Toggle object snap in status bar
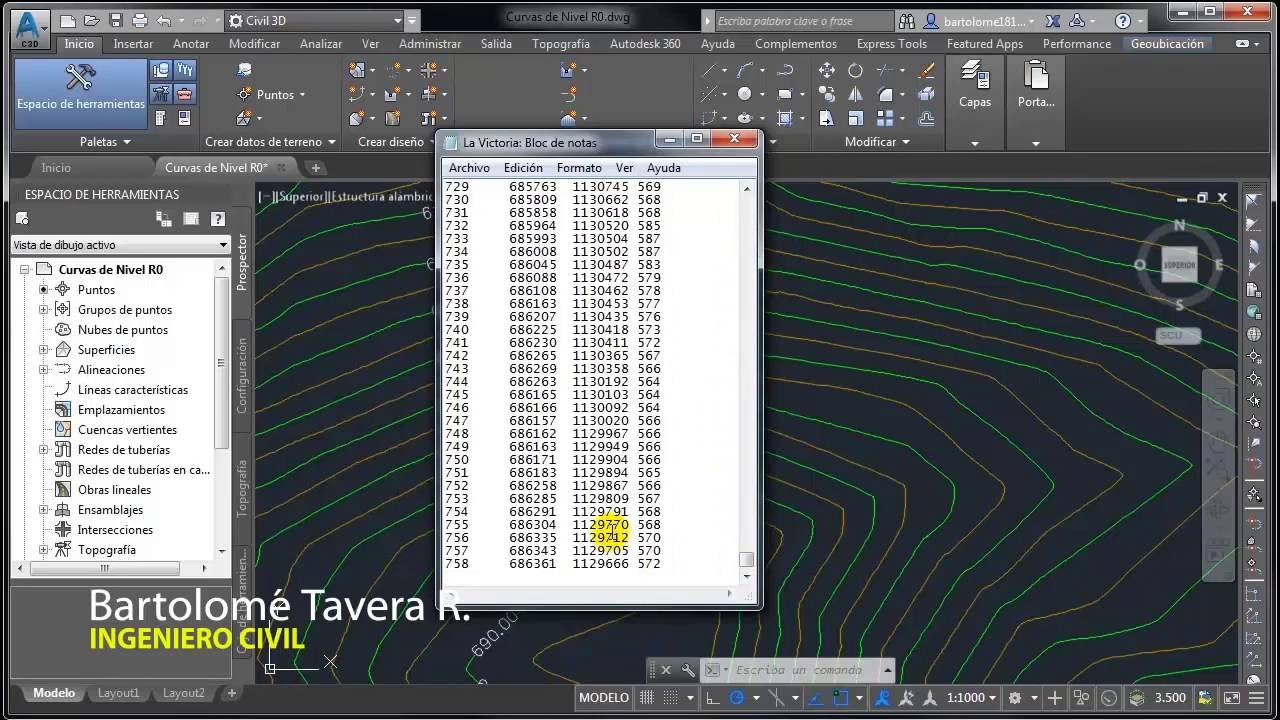 (840, 698)
